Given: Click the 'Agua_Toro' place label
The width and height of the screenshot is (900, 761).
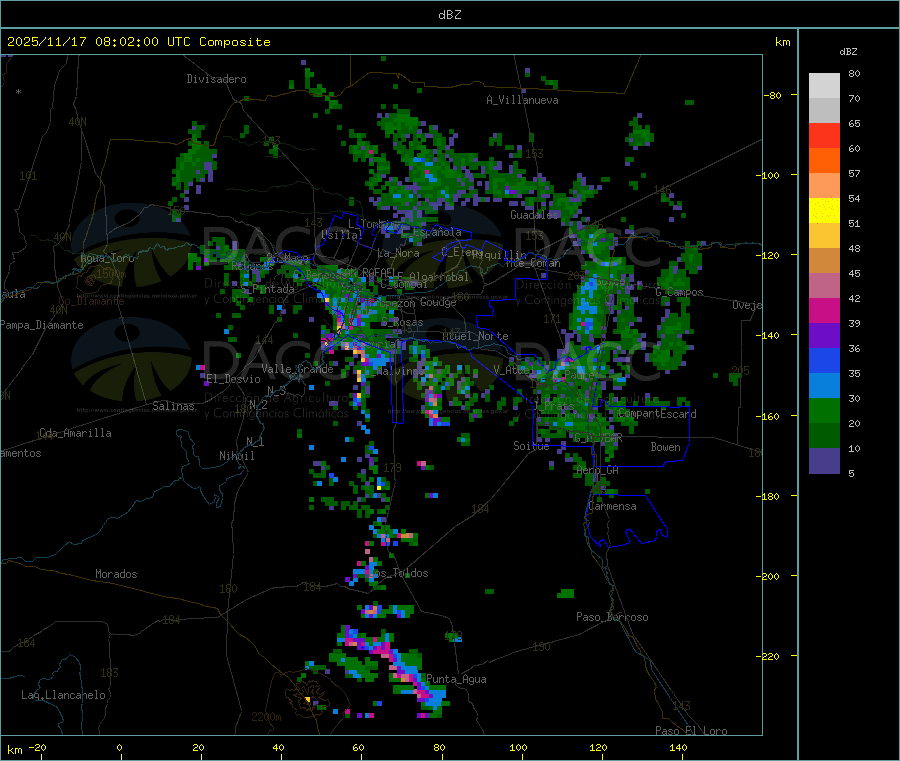Looking at the screenshot, I should tap(107, 258).
